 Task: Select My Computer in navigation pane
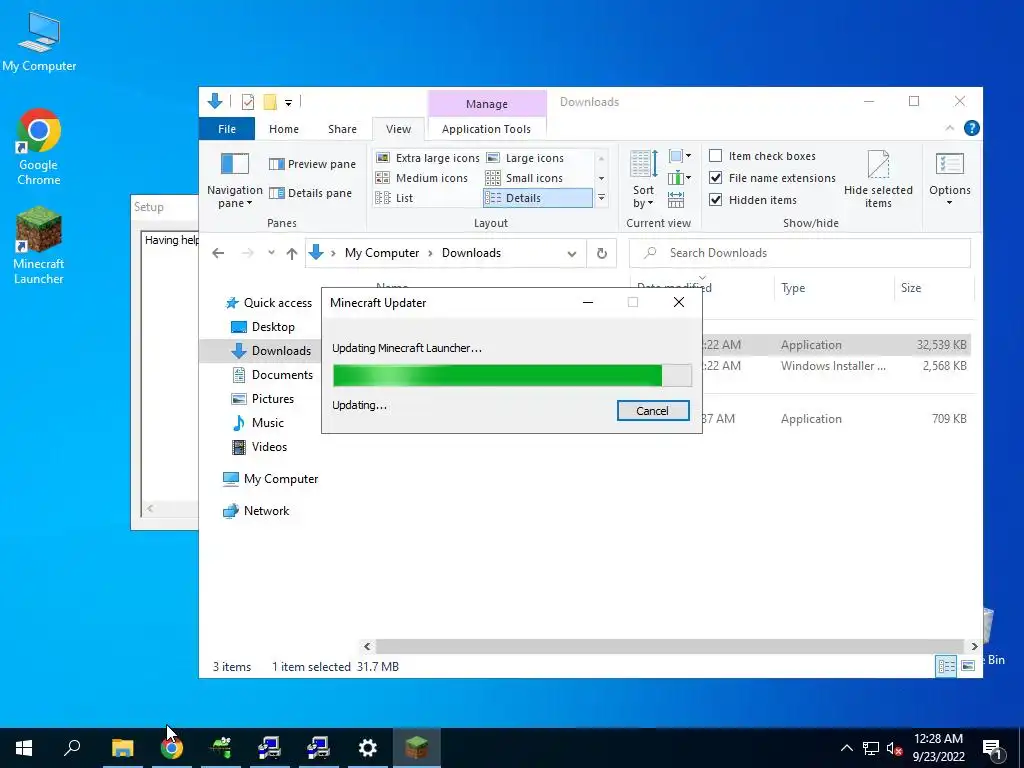click(x=270, y=479)
